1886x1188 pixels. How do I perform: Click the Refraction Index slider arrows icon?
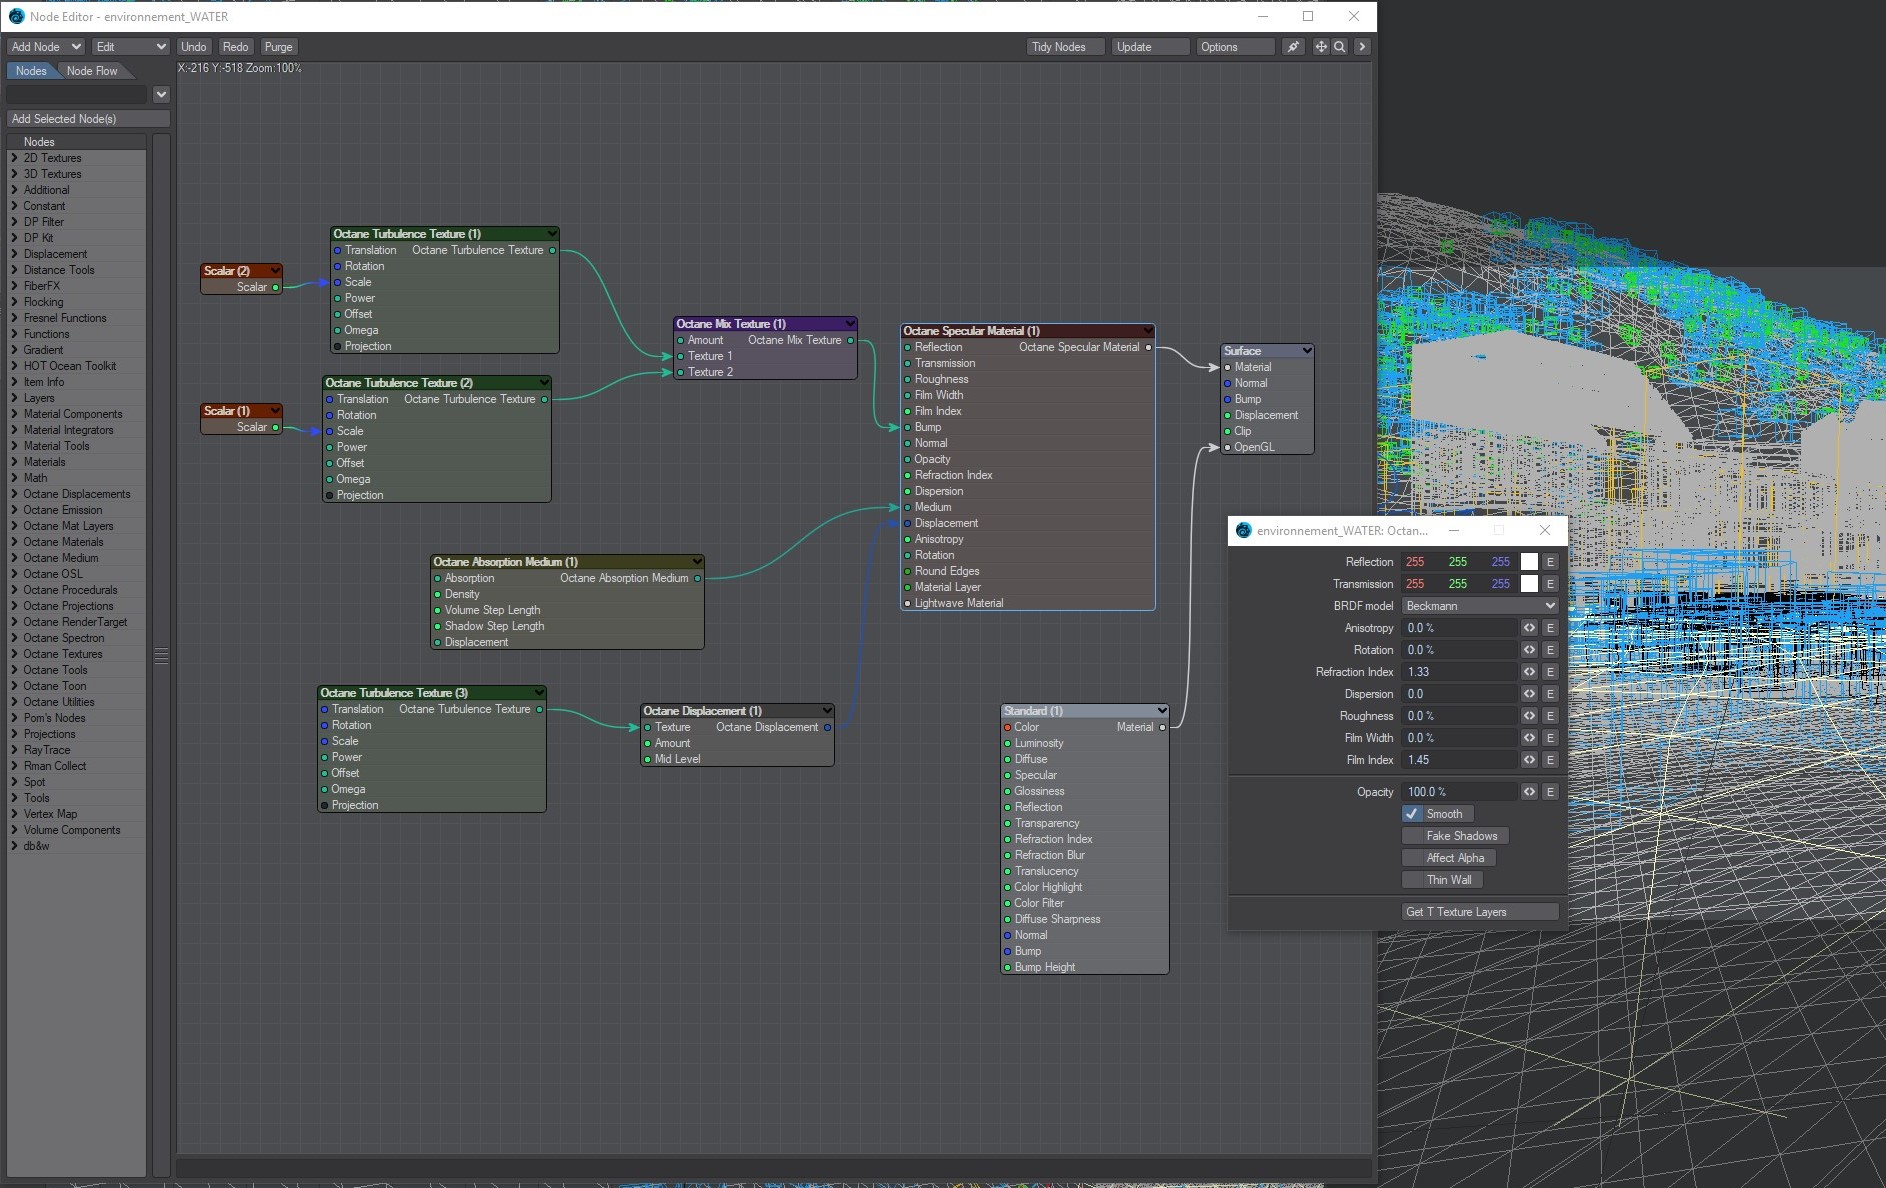(x=1529, y=672)
